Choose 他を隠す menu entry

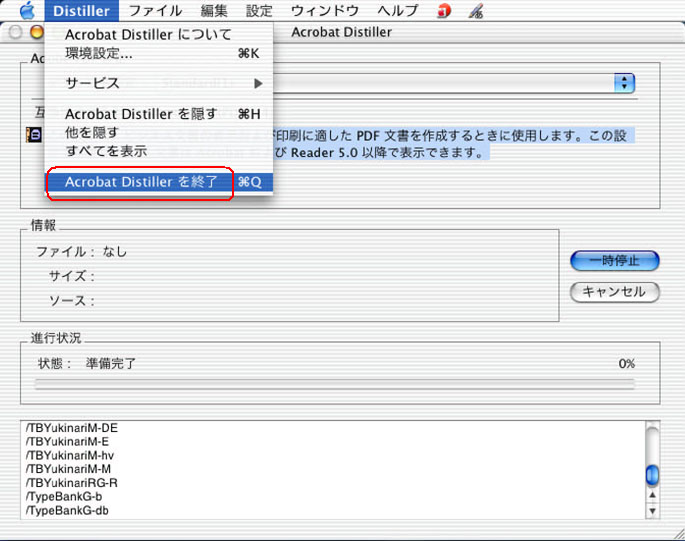click(x=159, y=132)
